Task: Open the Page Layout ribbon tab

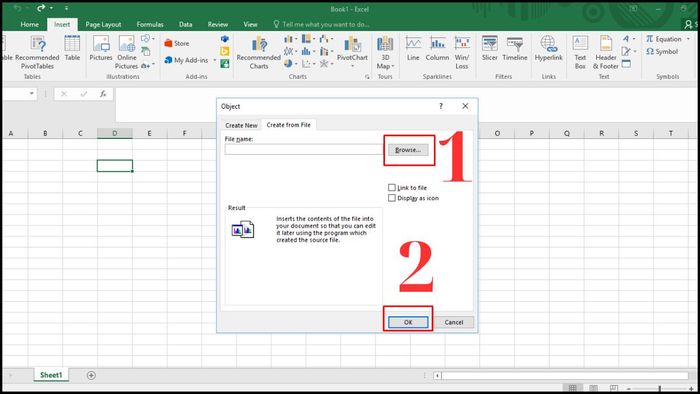Action: [x=103, y=25]
